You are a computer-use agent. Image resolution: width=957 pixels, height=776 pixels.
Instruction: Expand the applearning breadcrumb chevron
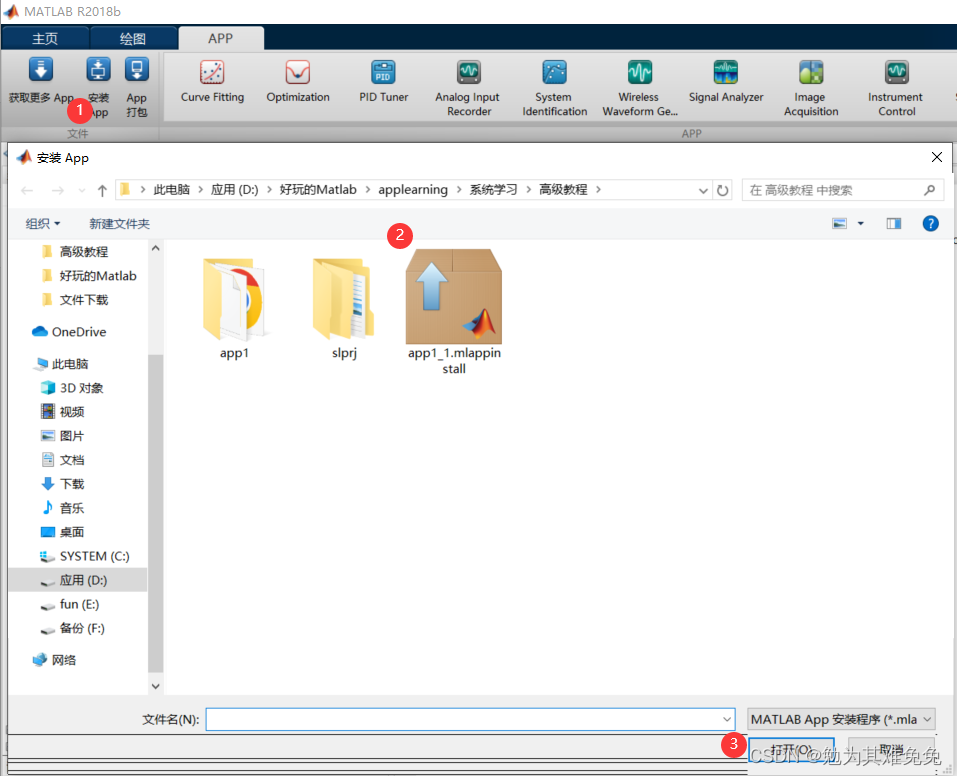459,190
